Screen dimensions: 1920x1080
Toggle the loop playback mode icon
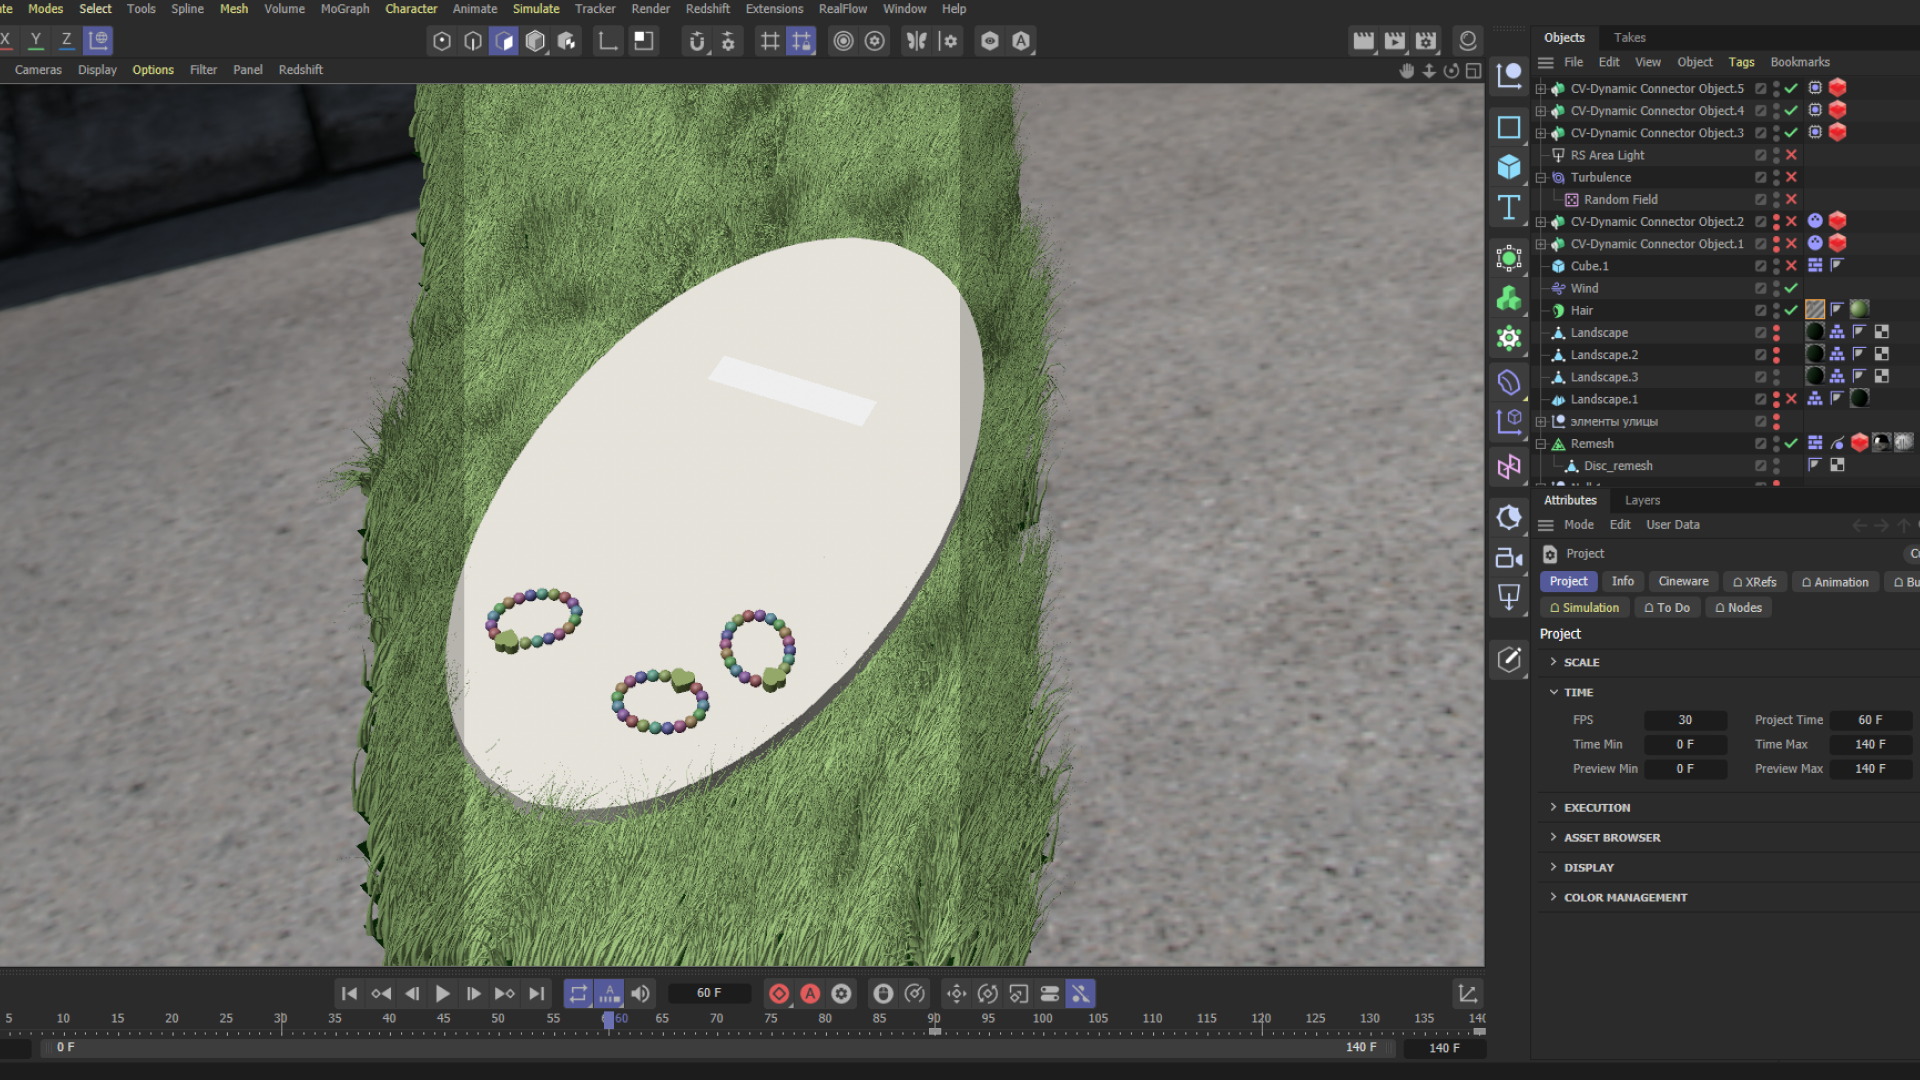[x=578, y=994]
